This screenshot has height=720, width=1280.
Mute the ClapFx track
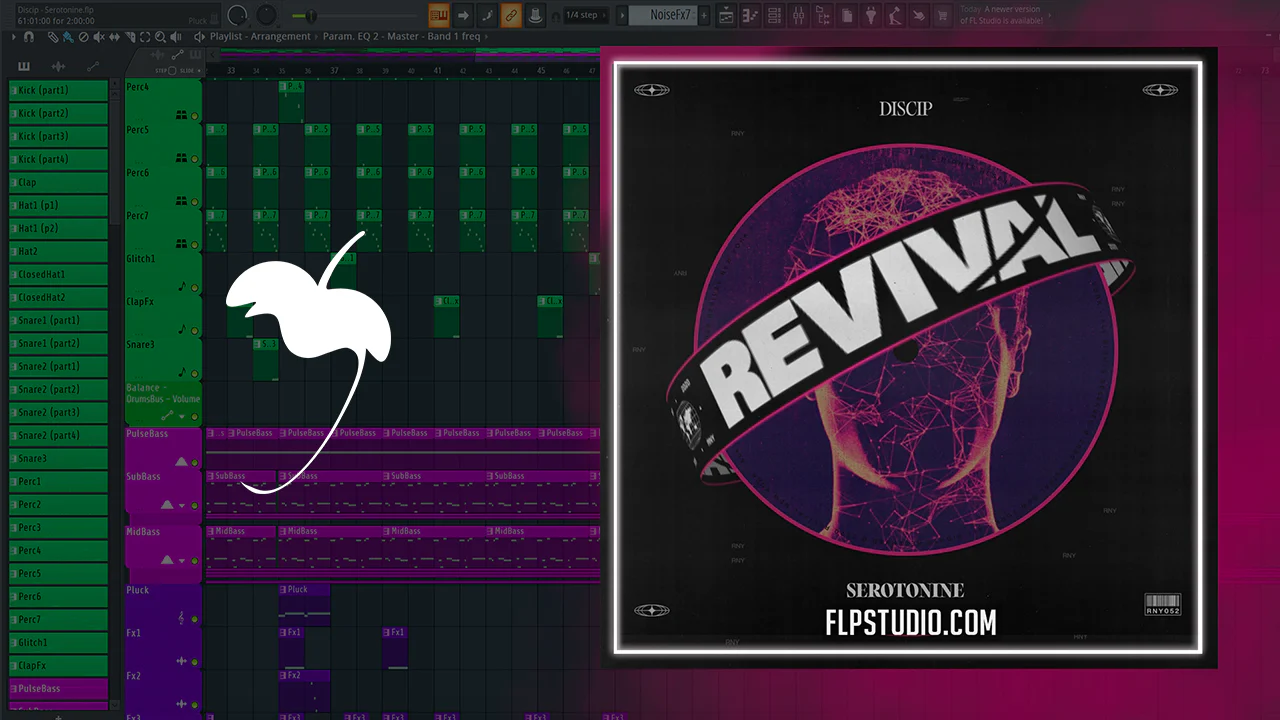[195, 330]
